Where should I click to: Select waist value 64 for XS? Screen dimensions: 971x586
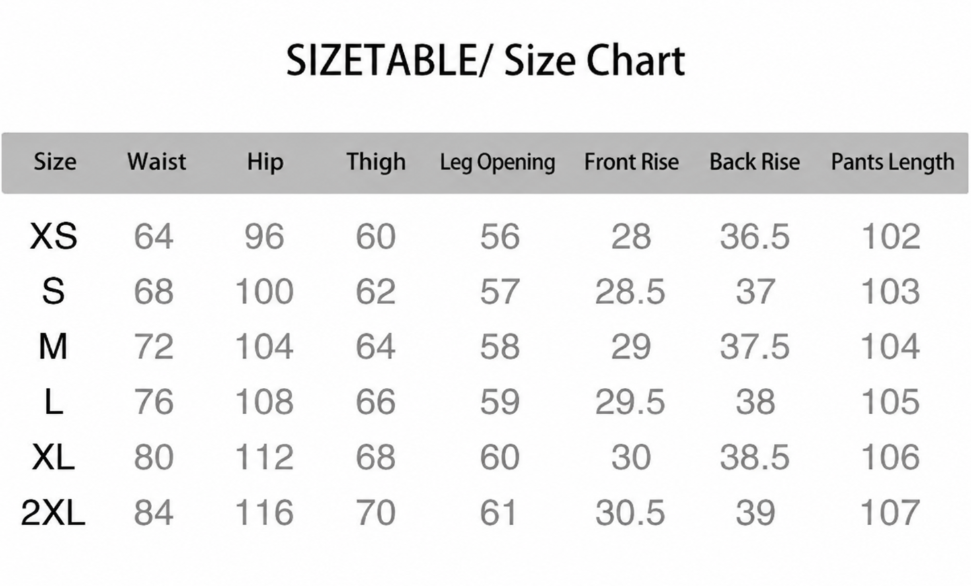[154, 237]
